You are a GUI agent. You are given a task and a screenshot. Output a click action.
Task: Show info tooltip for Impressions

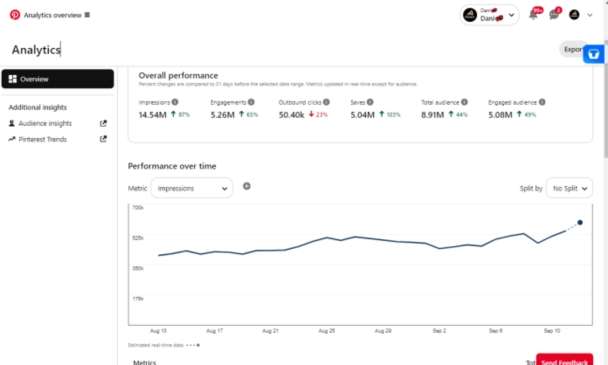[x=175, y=102]
